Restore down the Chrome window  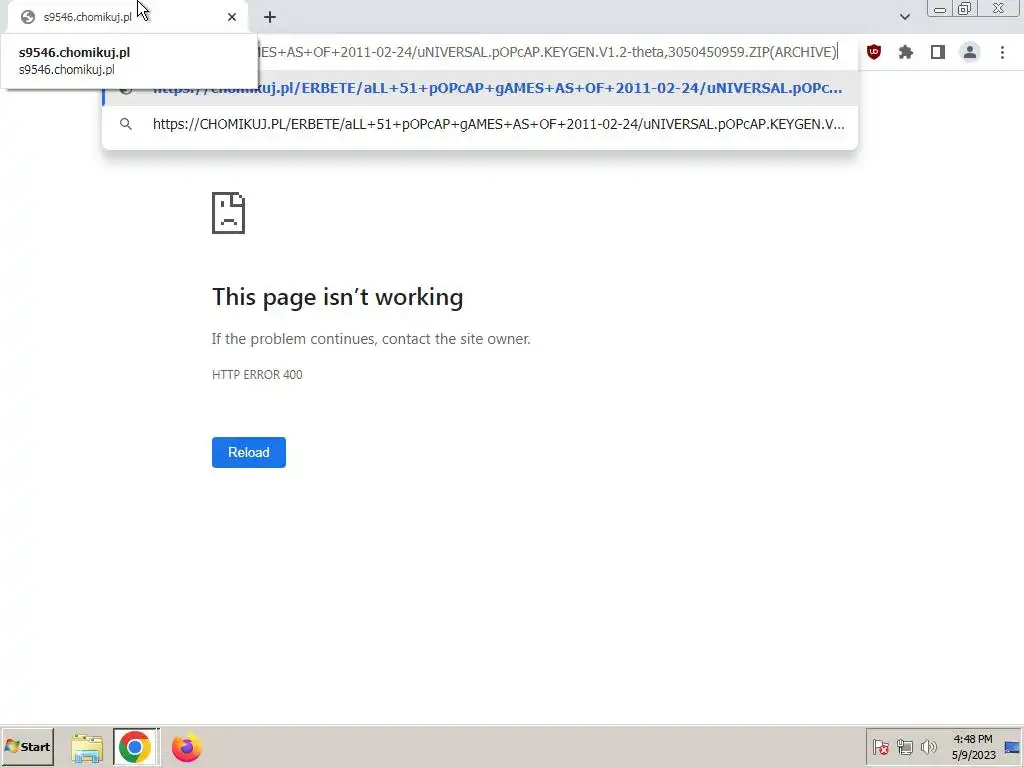coord(965,8)
